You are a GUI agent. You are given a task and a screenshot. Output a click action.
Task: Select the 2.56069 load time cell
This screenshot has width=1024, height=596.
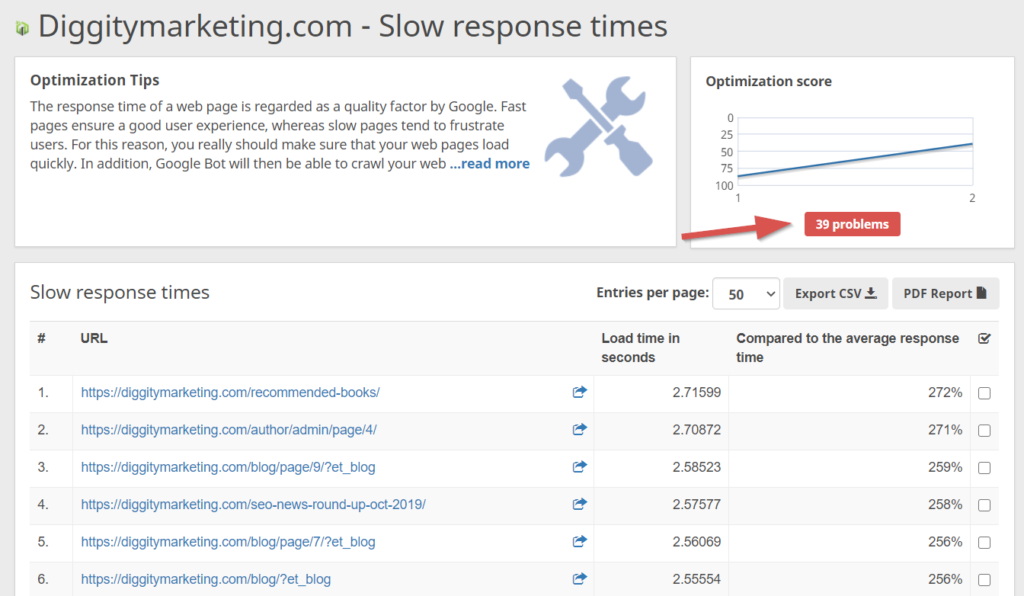pyautogui.click(x=696, y=541)
